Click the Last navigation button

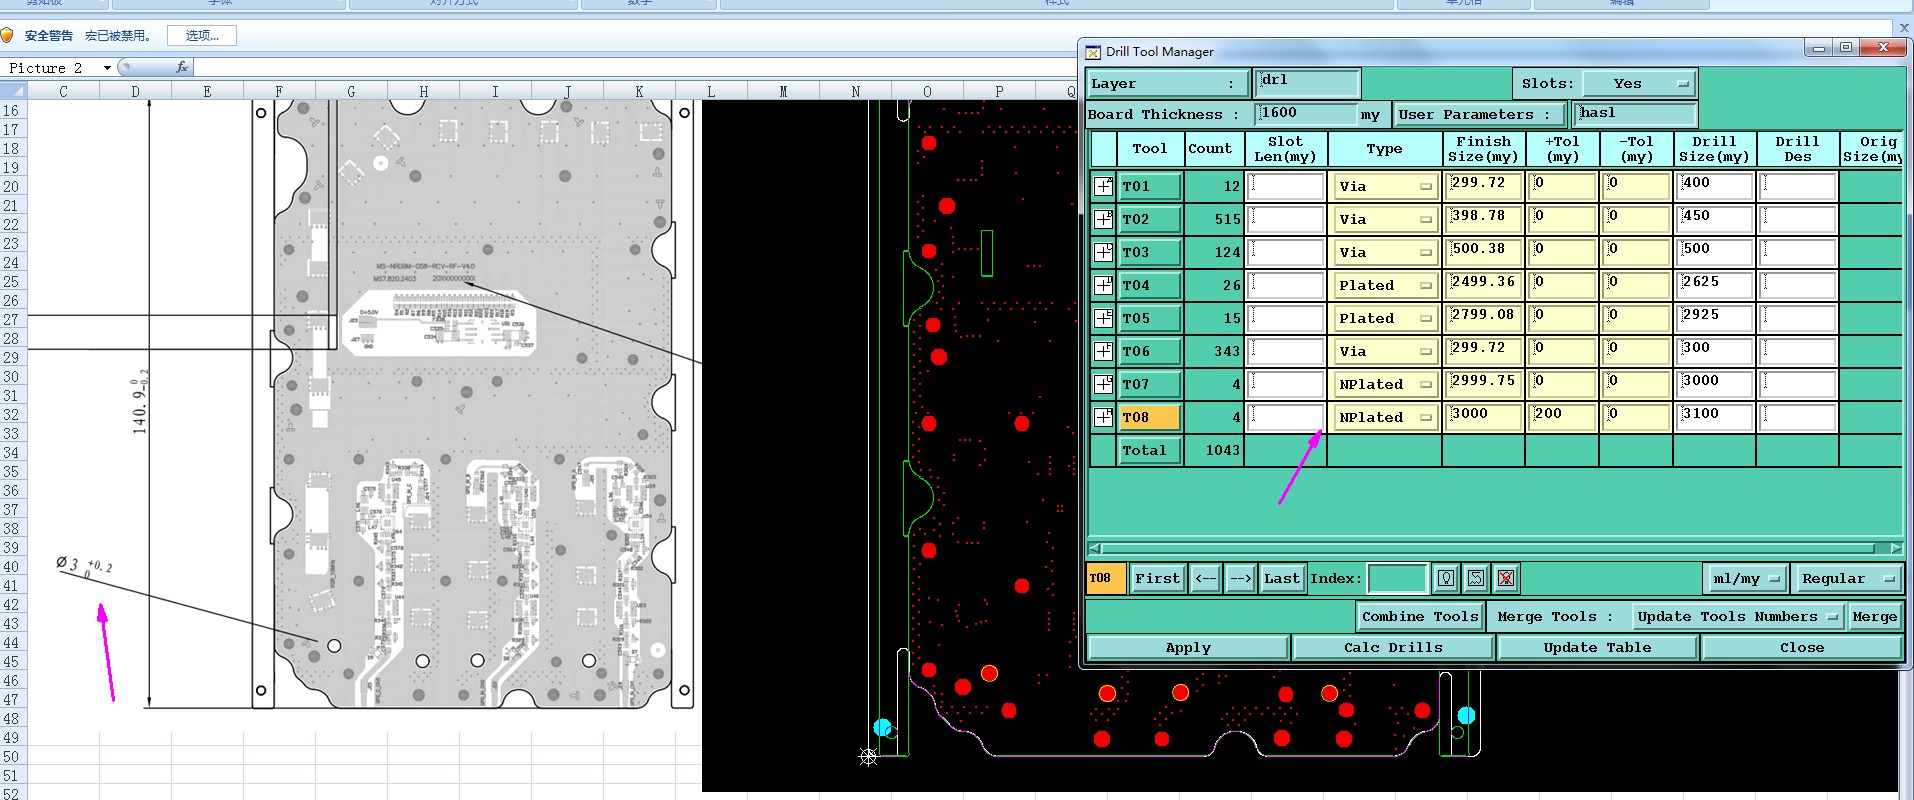pos(1282,578)
